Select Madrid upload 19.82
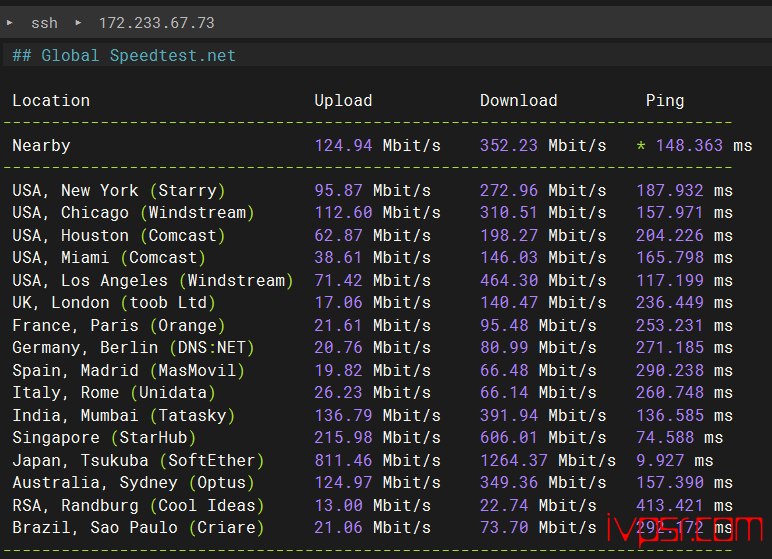This screenshot has width=772, height=559. pyautogui.click(x=338, y=370)
